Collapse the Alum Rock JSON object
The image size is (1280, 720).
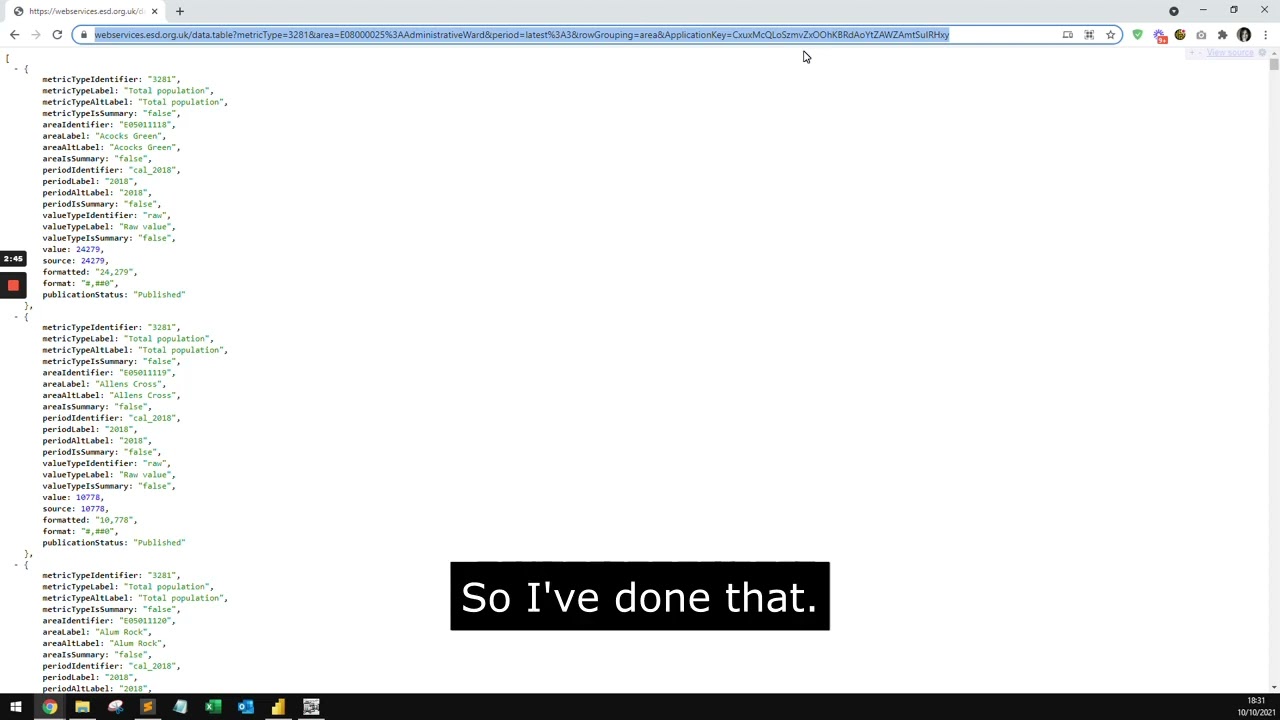pyautogui.click(x=16, y=565)
